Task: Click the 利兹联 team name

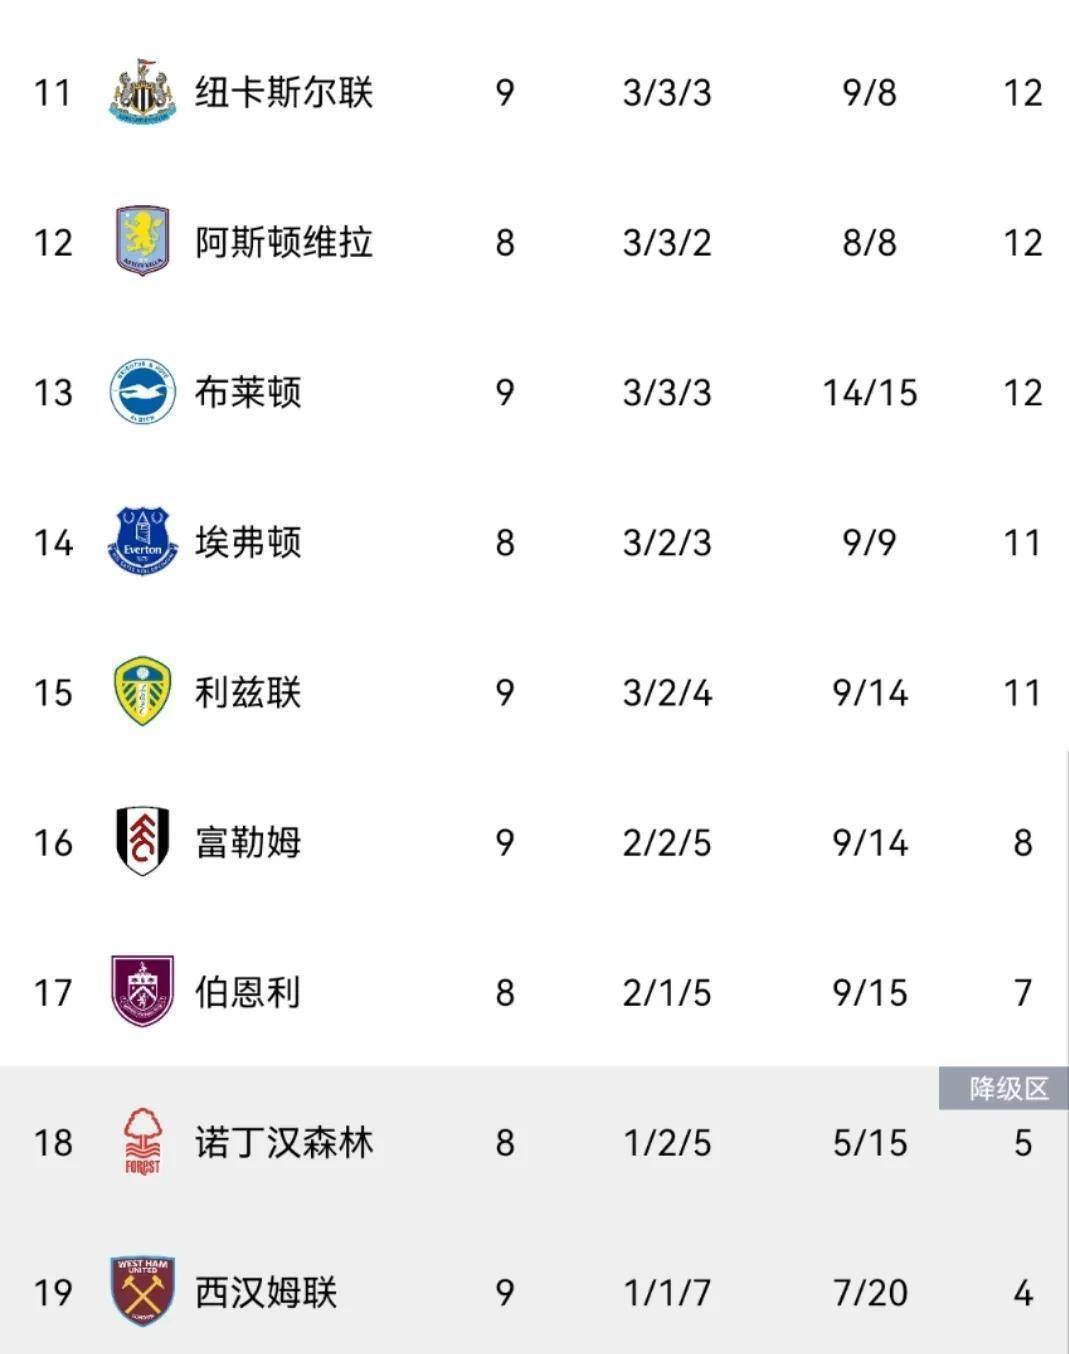Action: point(248,692)
